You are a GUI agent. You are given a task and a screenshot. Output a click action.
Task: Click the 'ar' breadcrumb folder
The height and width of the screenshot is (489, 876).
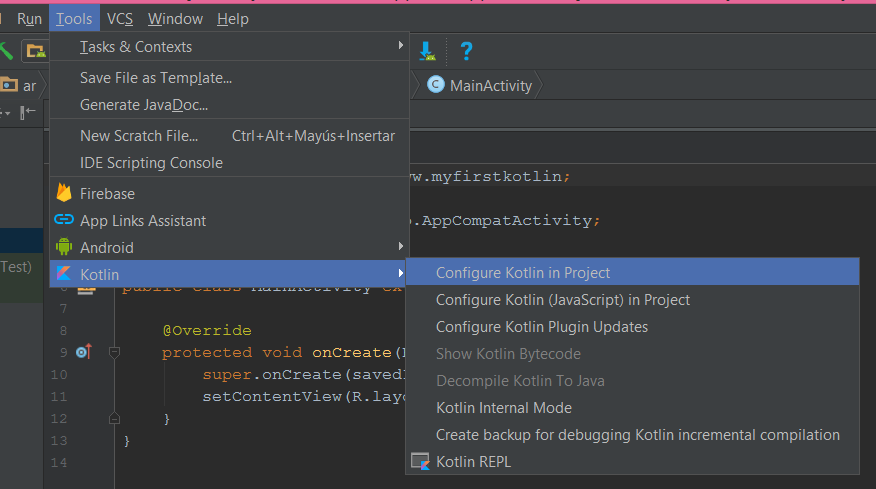pos(18,86)
